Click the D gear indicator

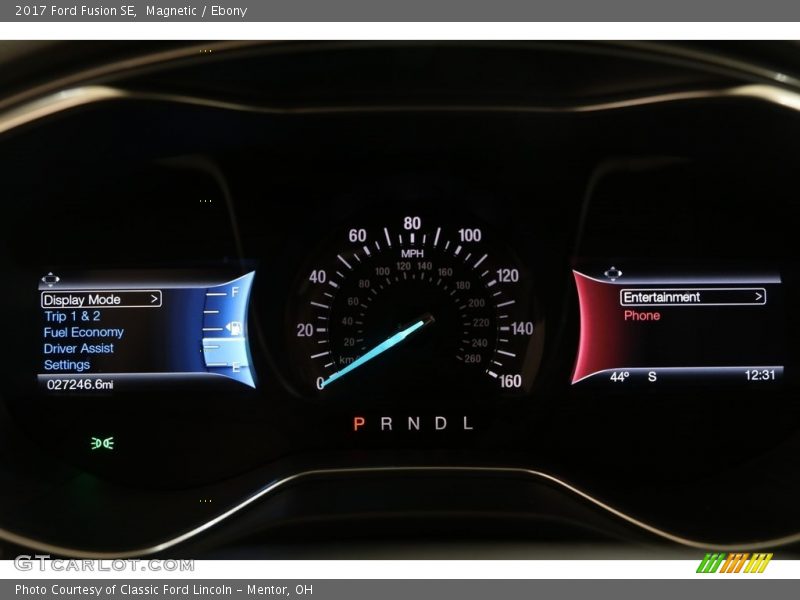tap(441, 423)
